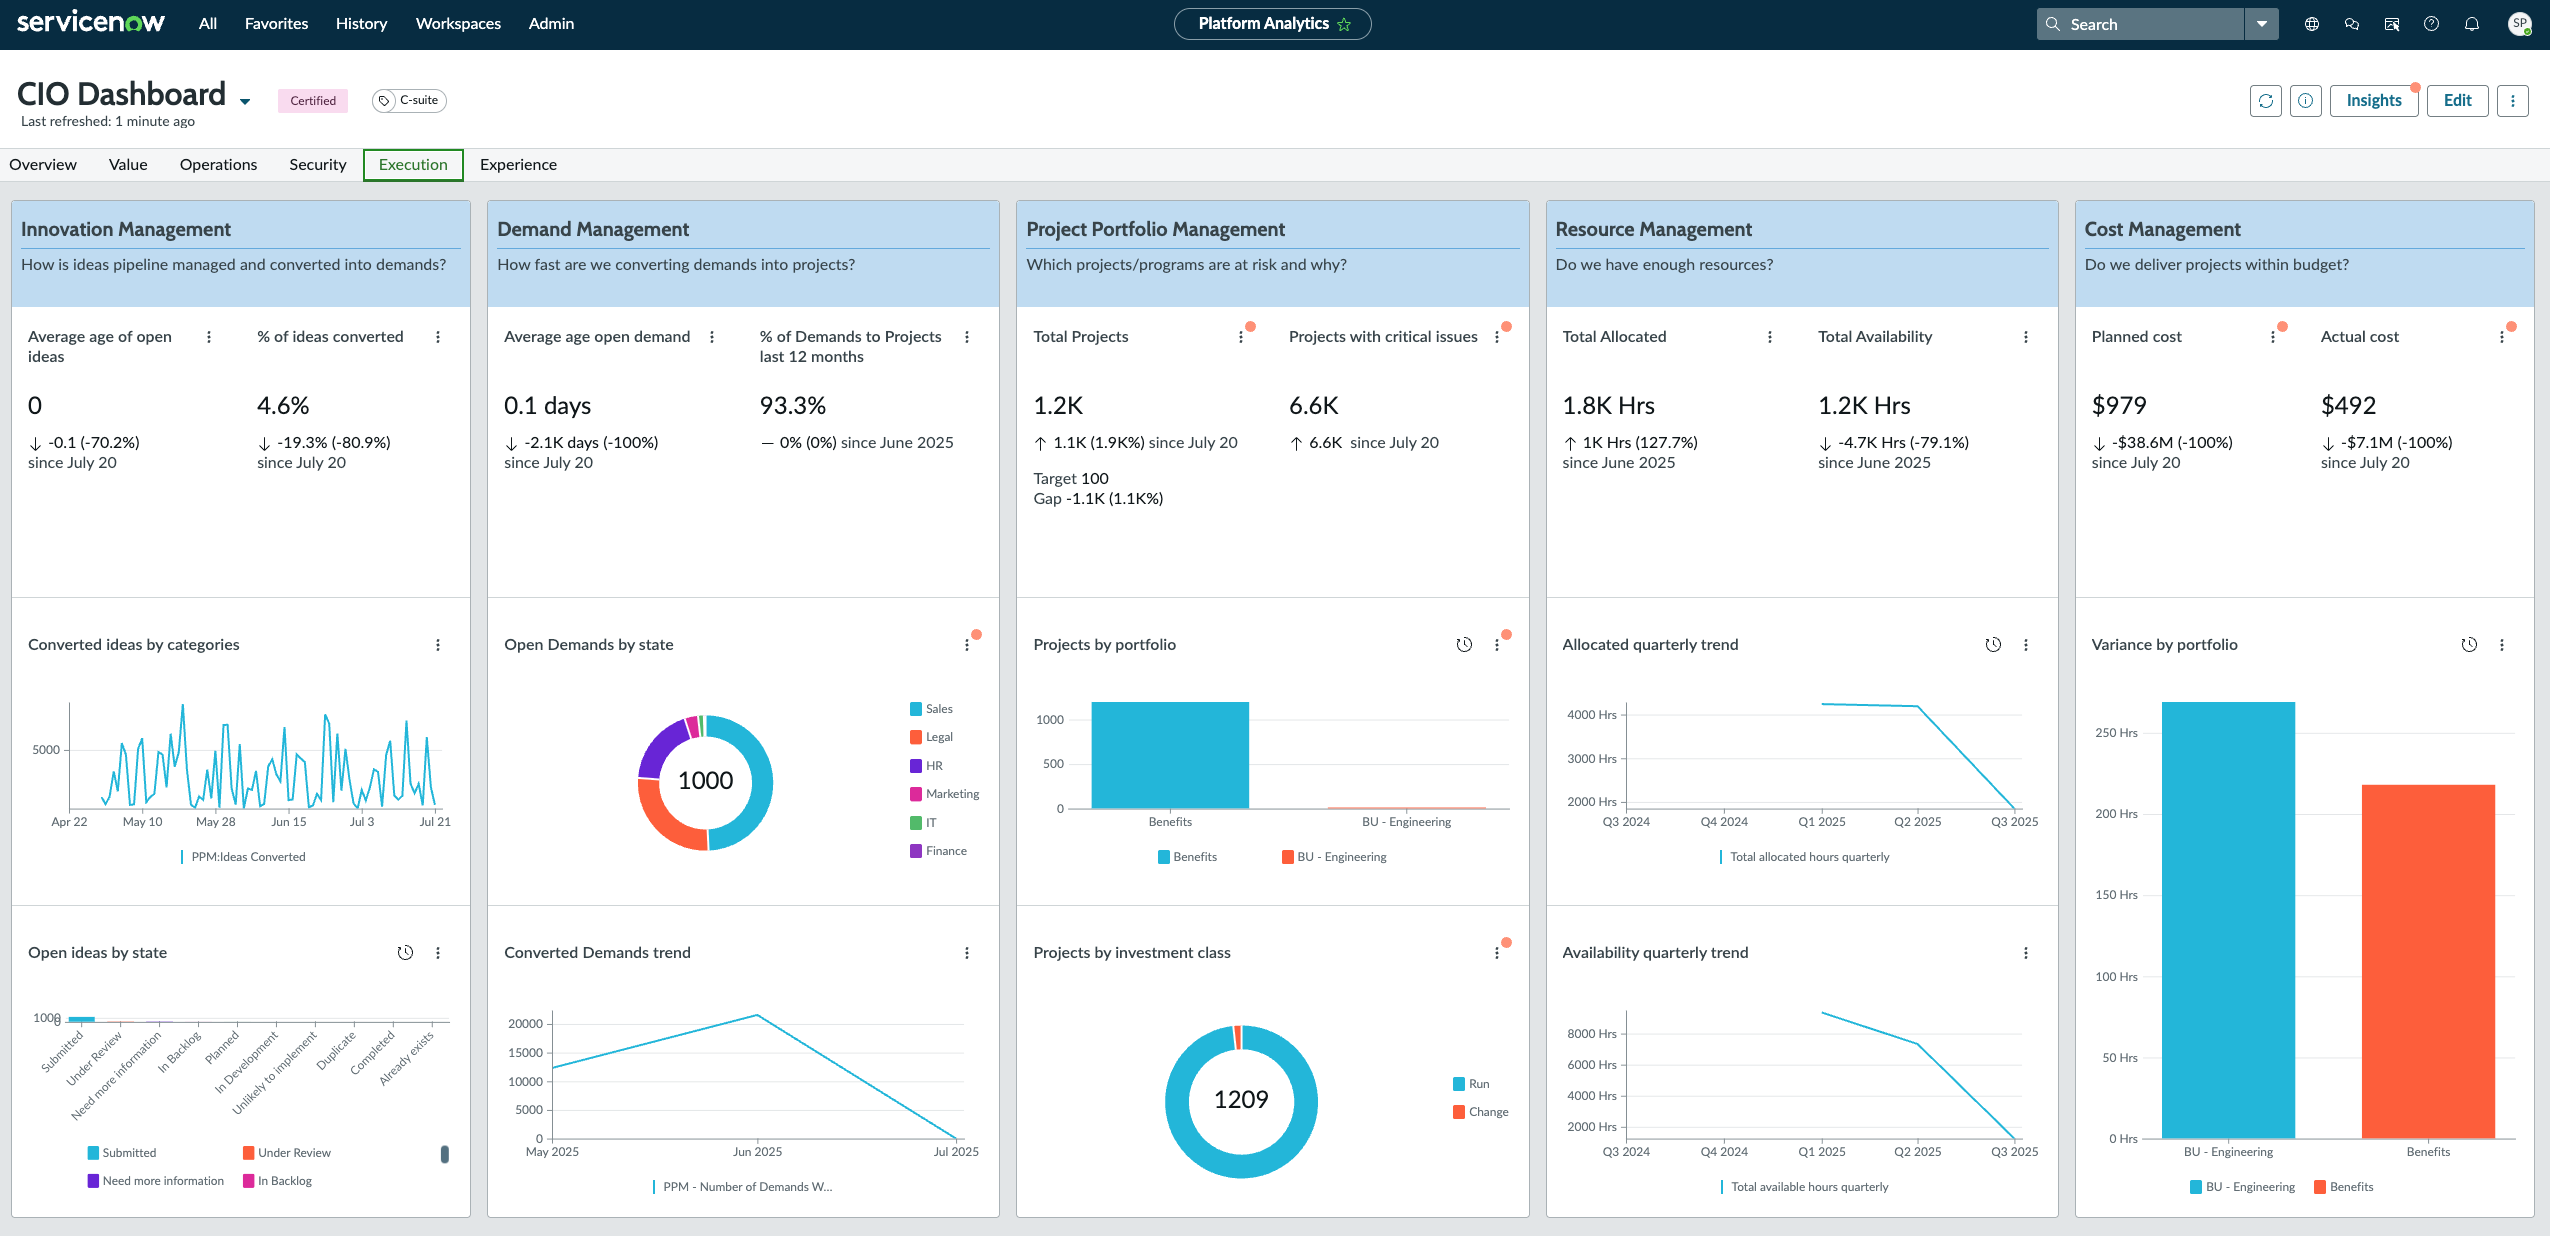Viewport: 2550px width, 1236px height.
Task: Click the Insights button
Action: click(2373, 101)
